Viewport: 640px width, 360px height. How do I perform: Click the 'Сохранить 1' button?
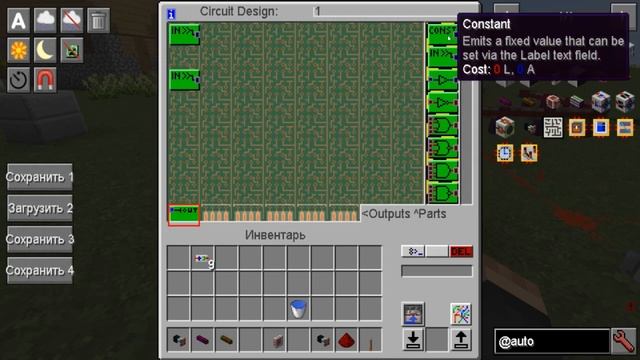pyautogui.click(x=40, y=177)
